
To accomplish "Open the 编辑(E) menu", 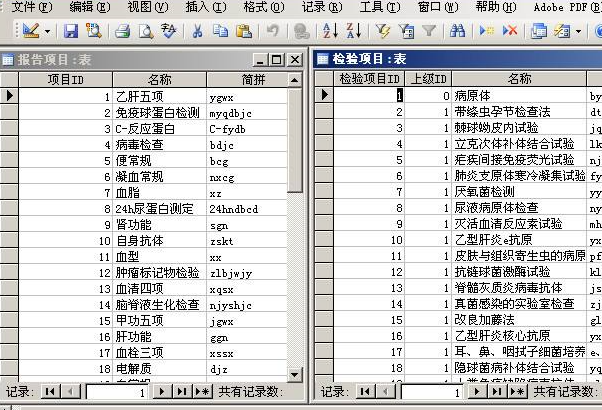I will click(90, 7).
